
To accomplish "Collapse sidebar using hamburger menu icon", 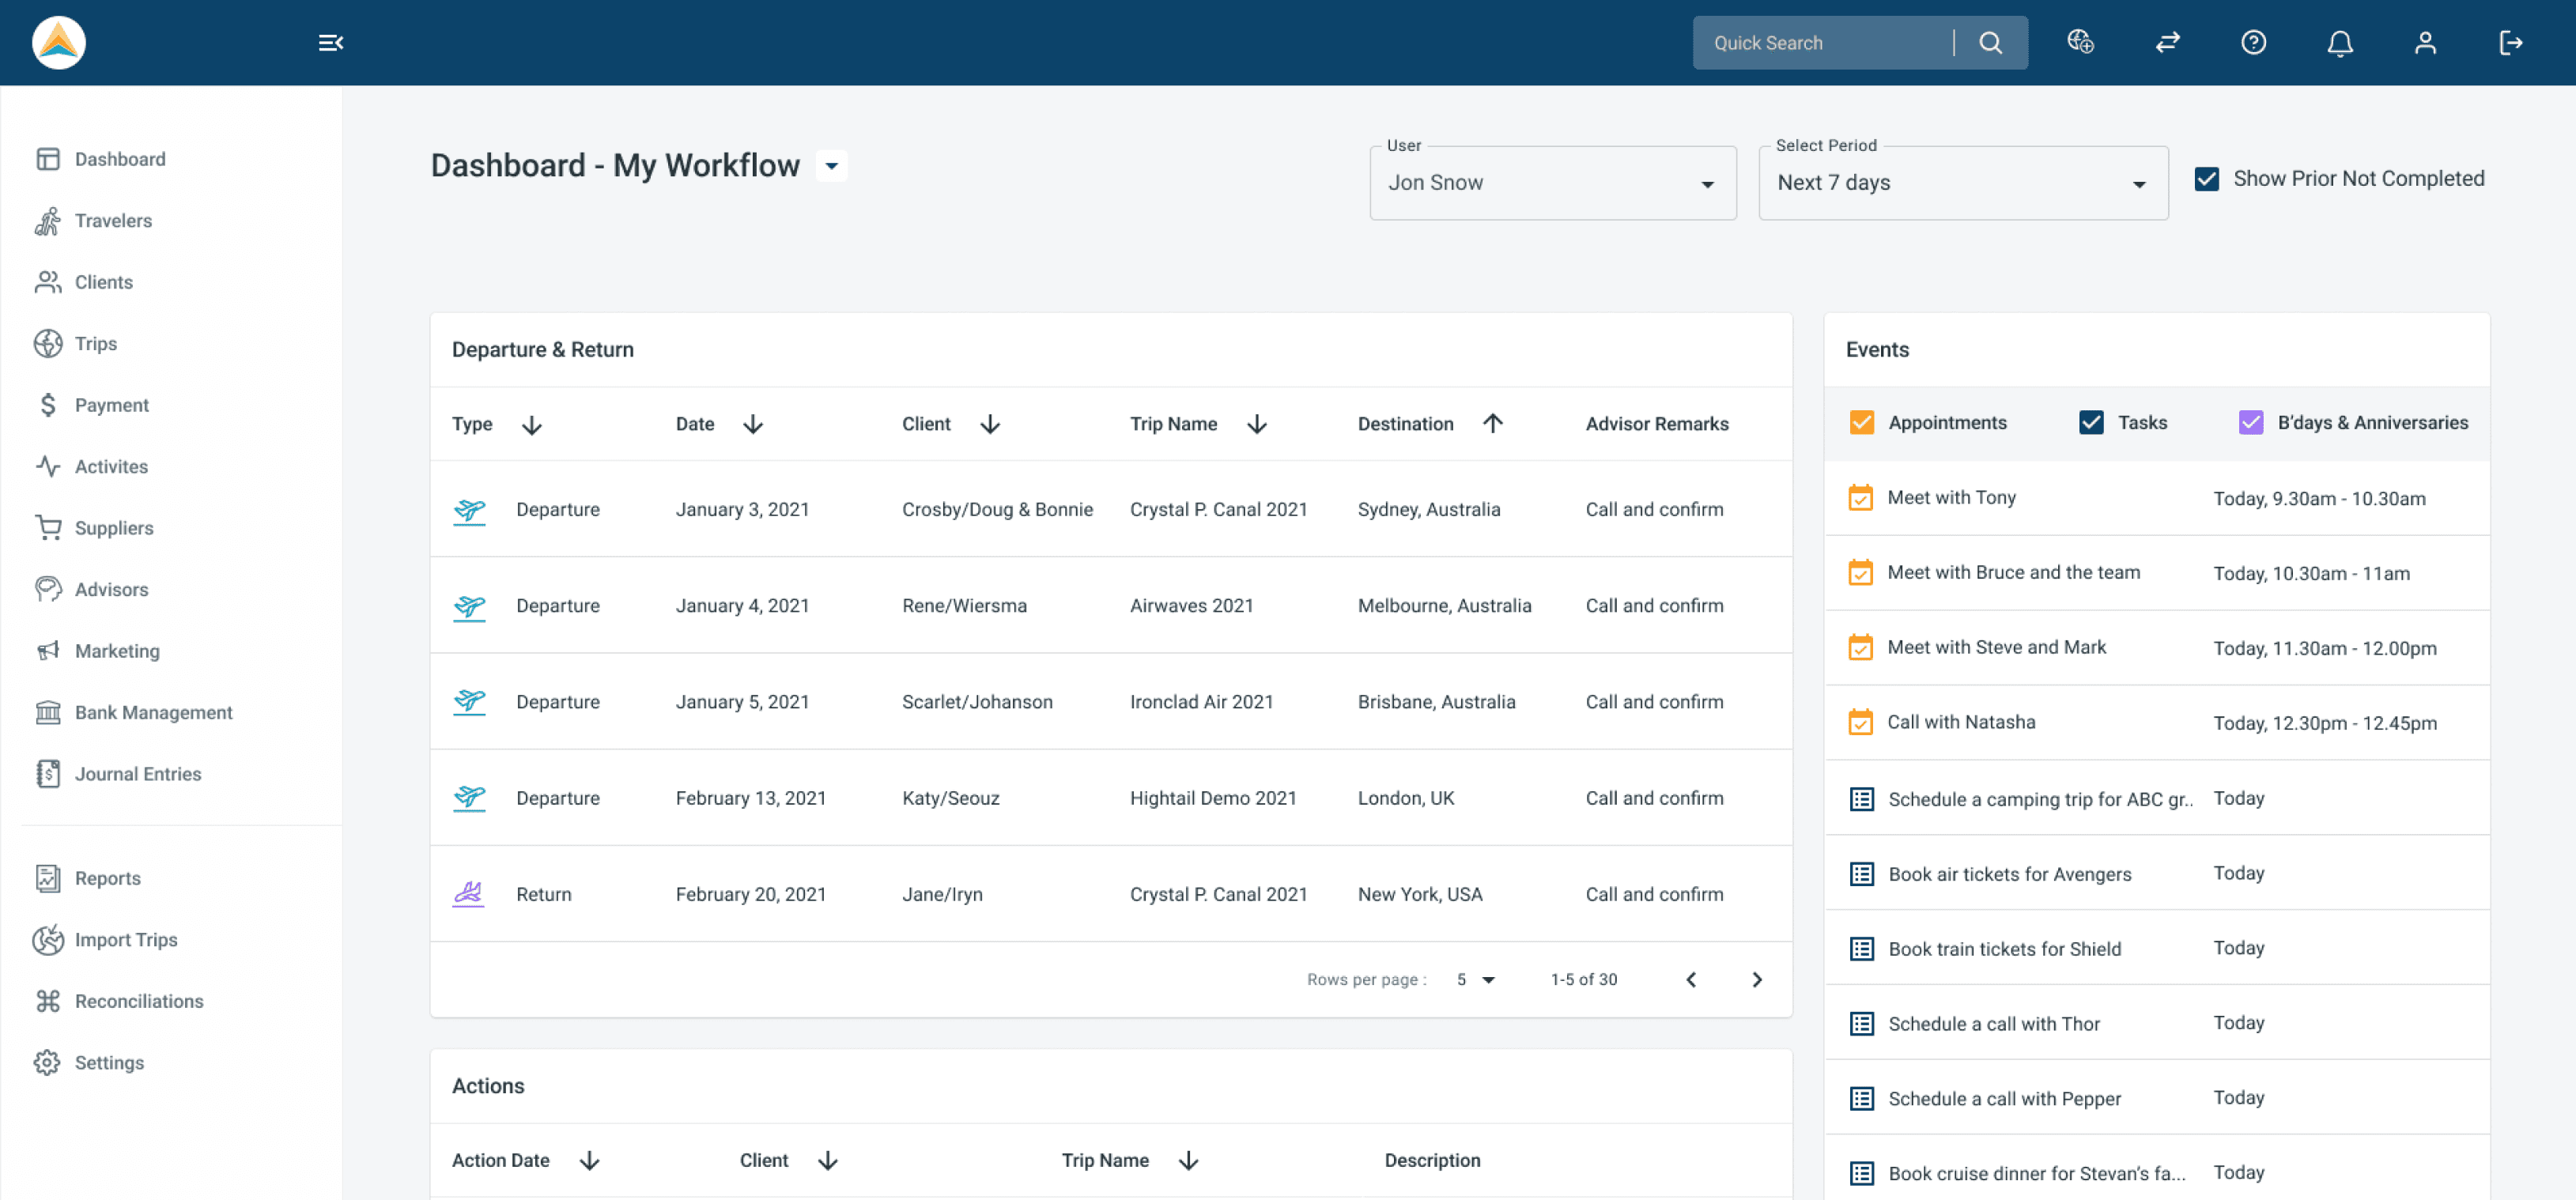I will pos(330,43).
